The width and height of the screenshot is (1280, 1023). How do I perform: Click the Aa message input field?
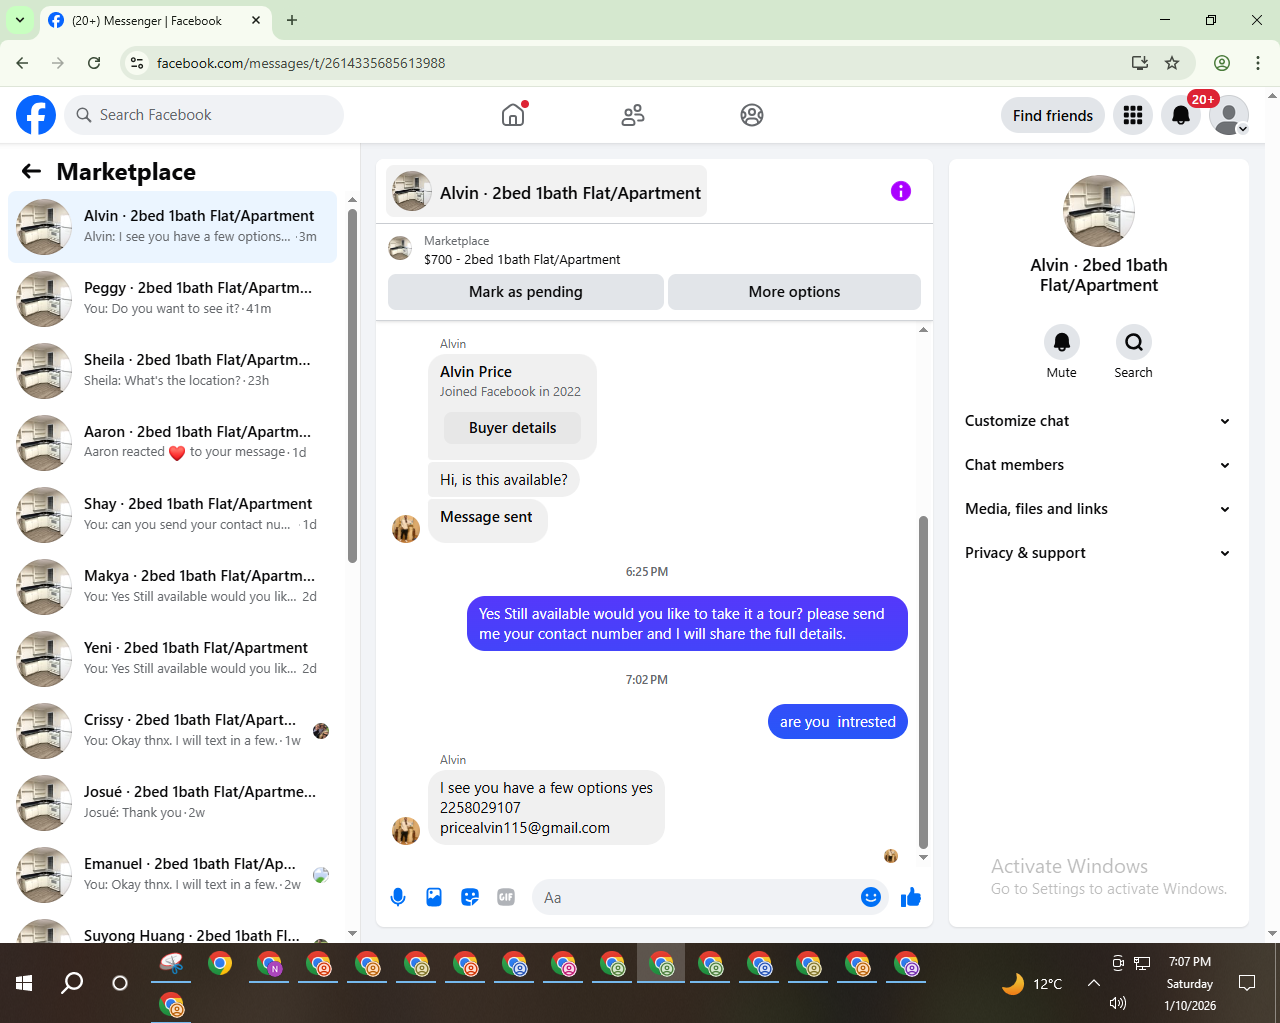click(x=696, y=897)
